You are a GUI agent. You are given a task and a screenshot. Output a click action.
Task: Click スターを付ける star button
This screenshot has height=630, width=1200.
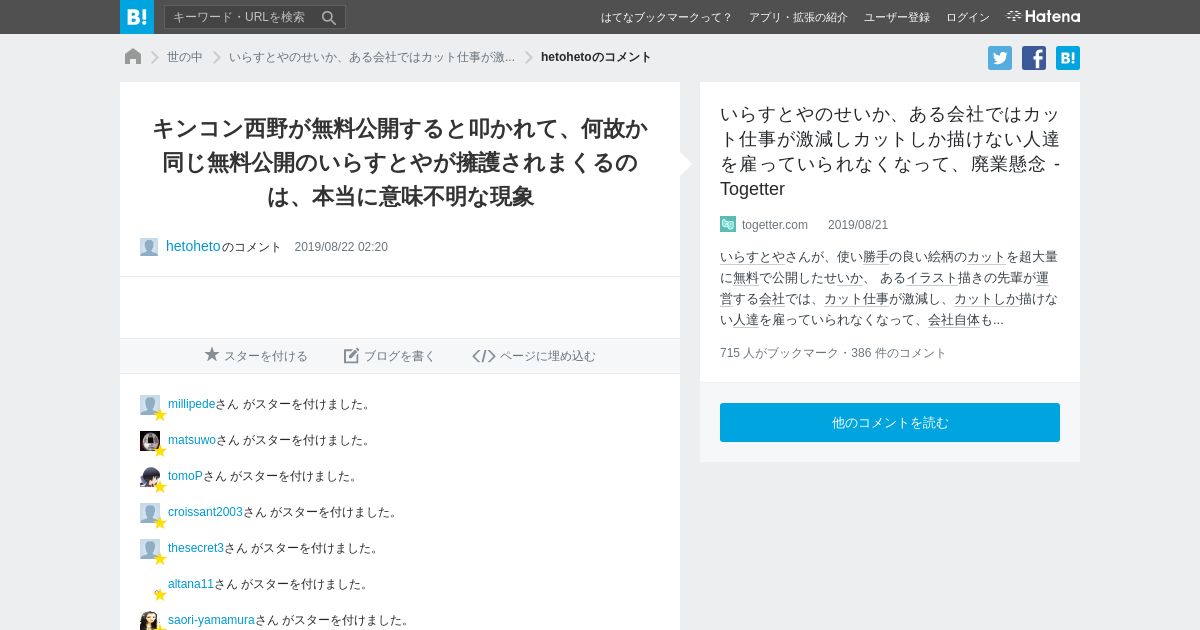click(x=256, y=356)
